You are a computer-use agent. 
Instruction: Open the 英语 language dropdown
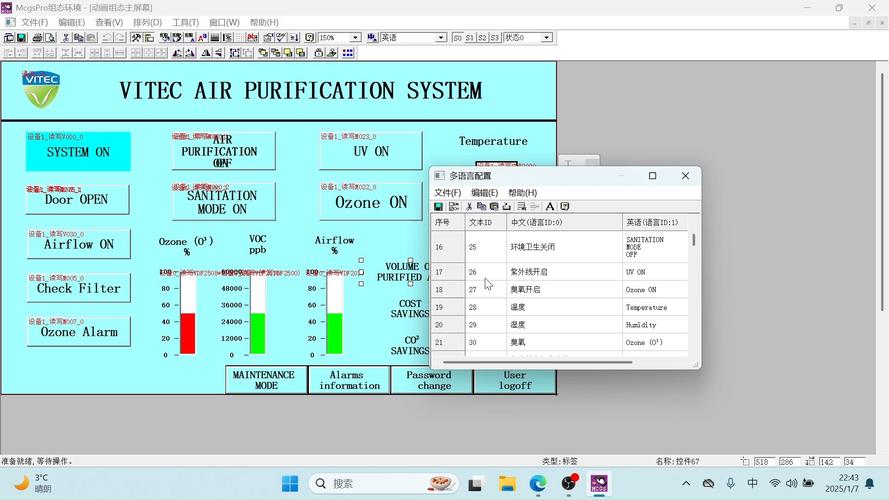(440, 38)
